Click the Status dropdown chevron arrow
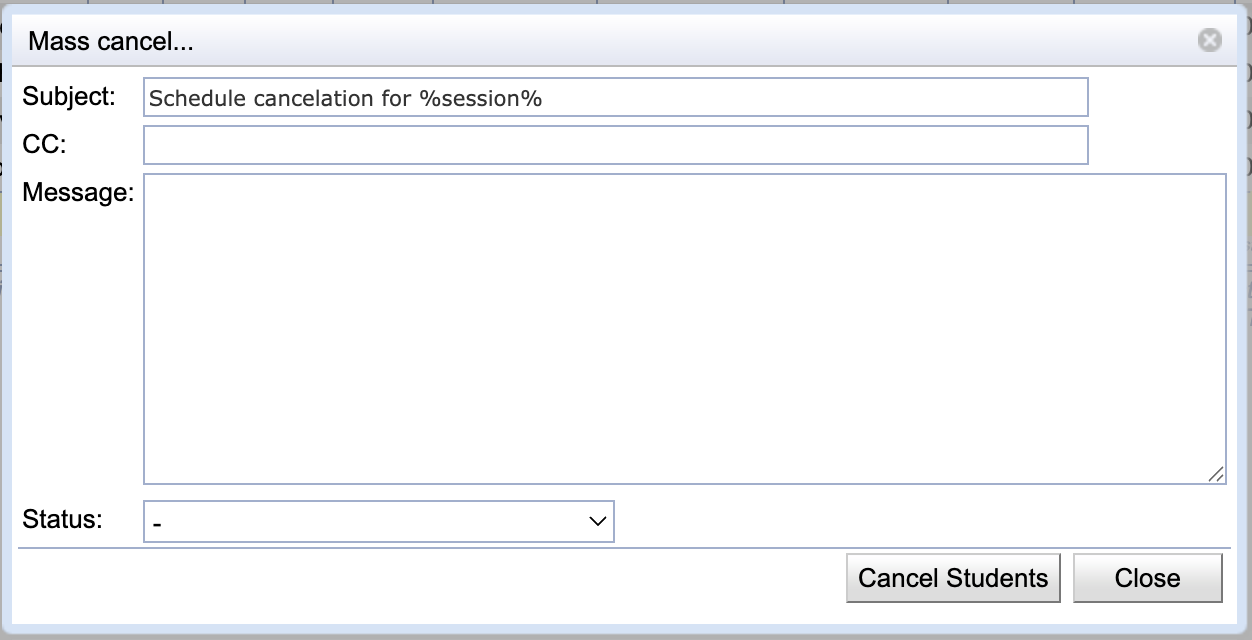Viewport: 1252px width, 640px height. coord(598,522)
